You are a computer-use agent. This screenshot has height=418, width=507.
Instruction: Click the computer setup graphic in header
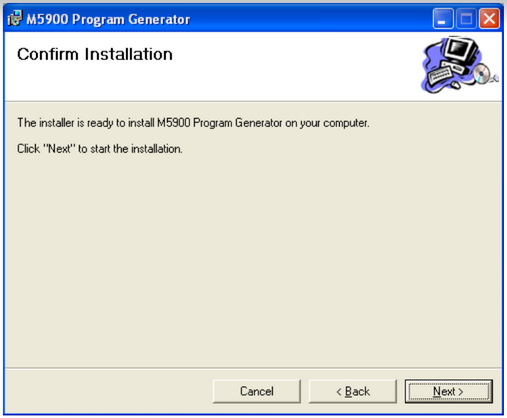pos(460,65)
